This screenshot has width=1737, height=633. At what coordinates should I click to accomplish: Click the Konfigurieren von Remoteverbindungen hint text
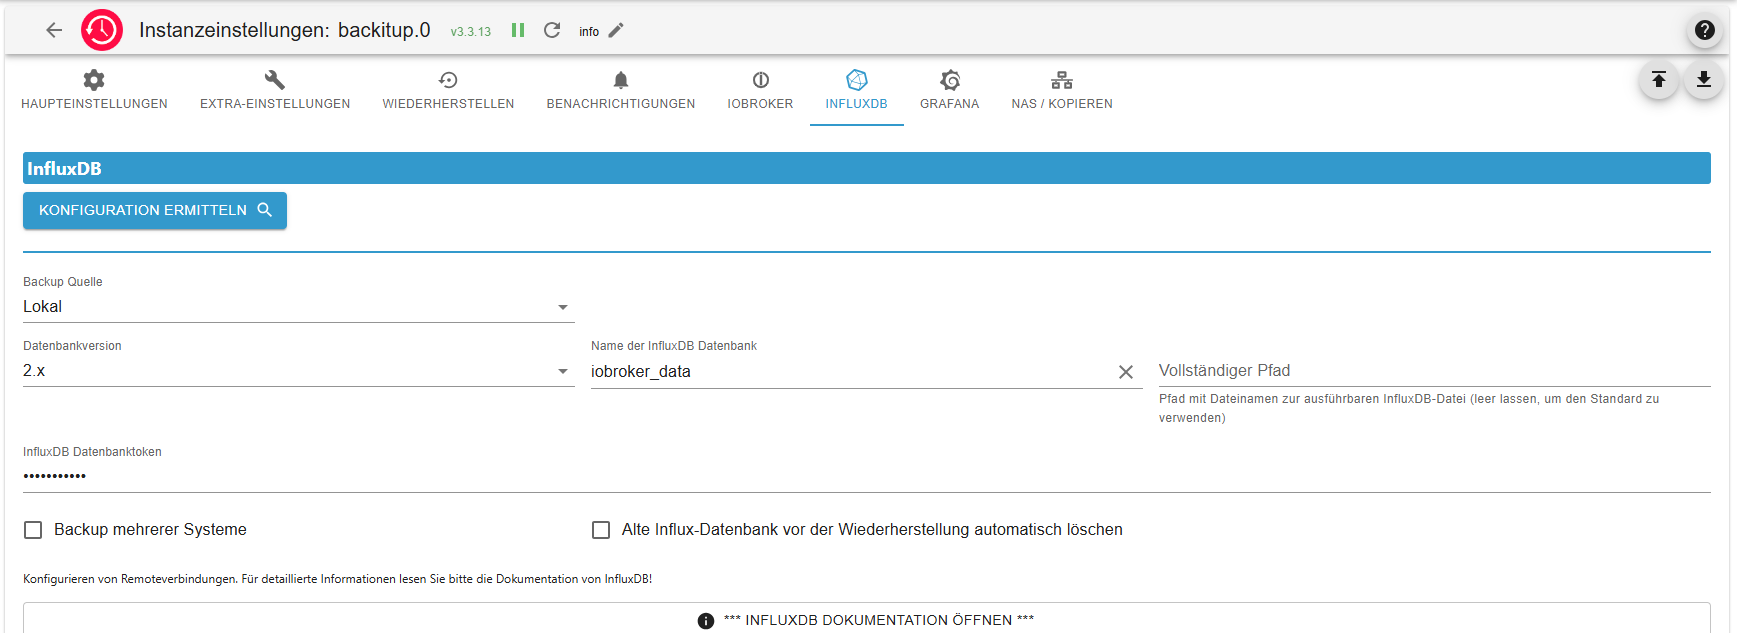click(338, 579)
